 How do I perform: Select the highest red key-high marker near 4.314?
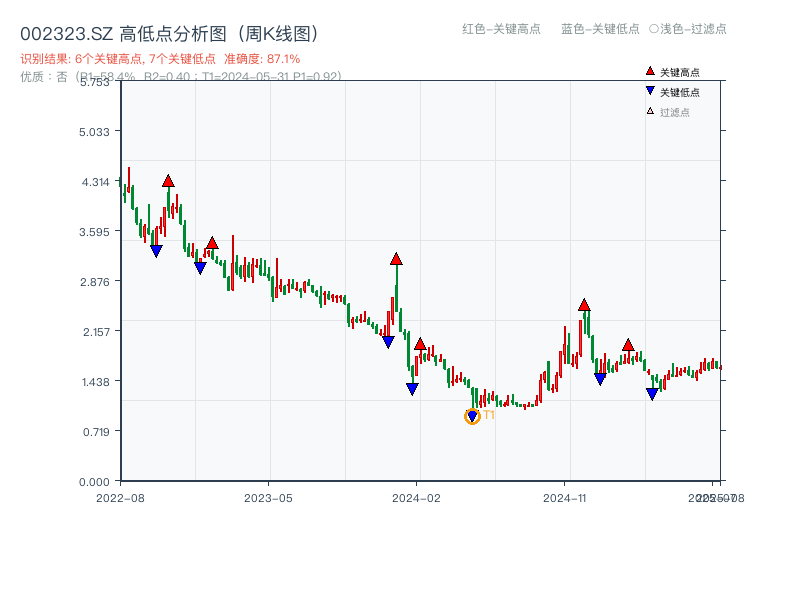click(168, 181)
